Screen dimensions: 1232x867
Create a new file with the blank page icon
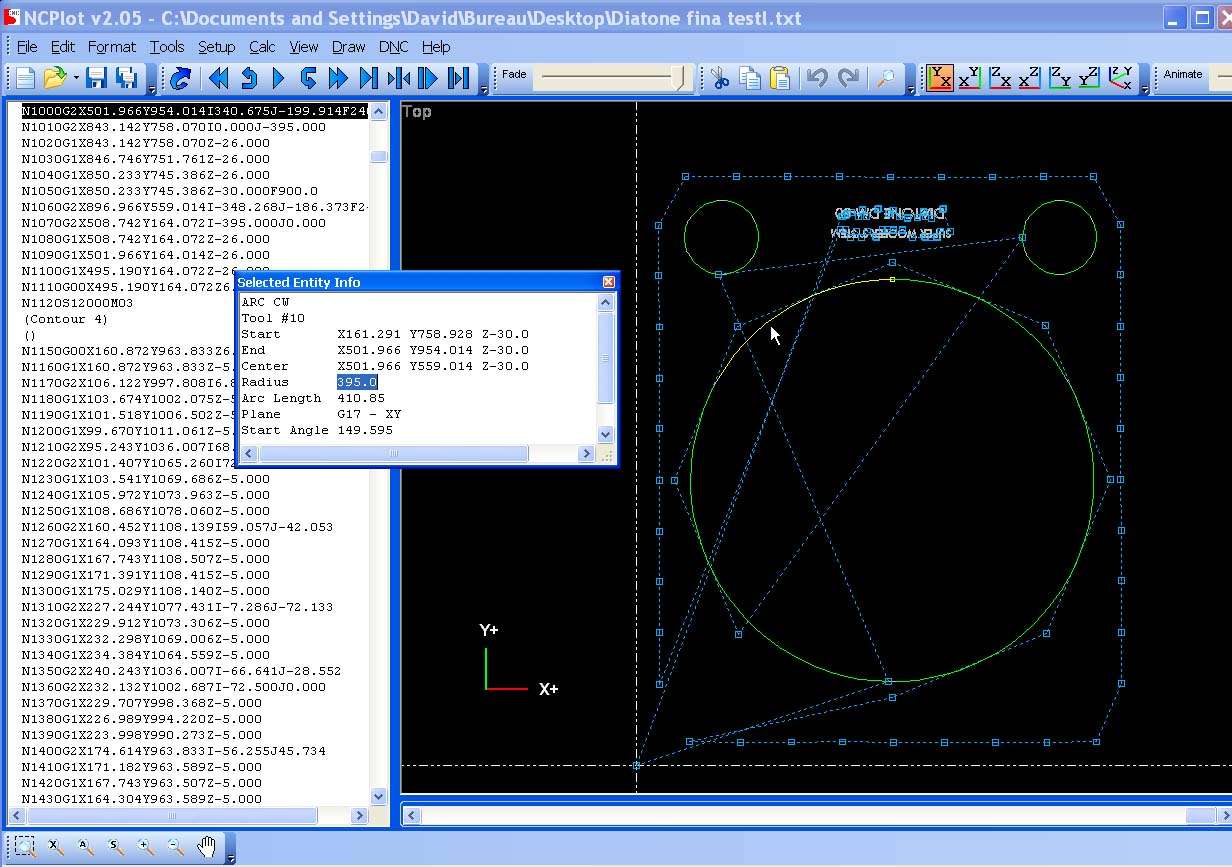click(25, 78)
